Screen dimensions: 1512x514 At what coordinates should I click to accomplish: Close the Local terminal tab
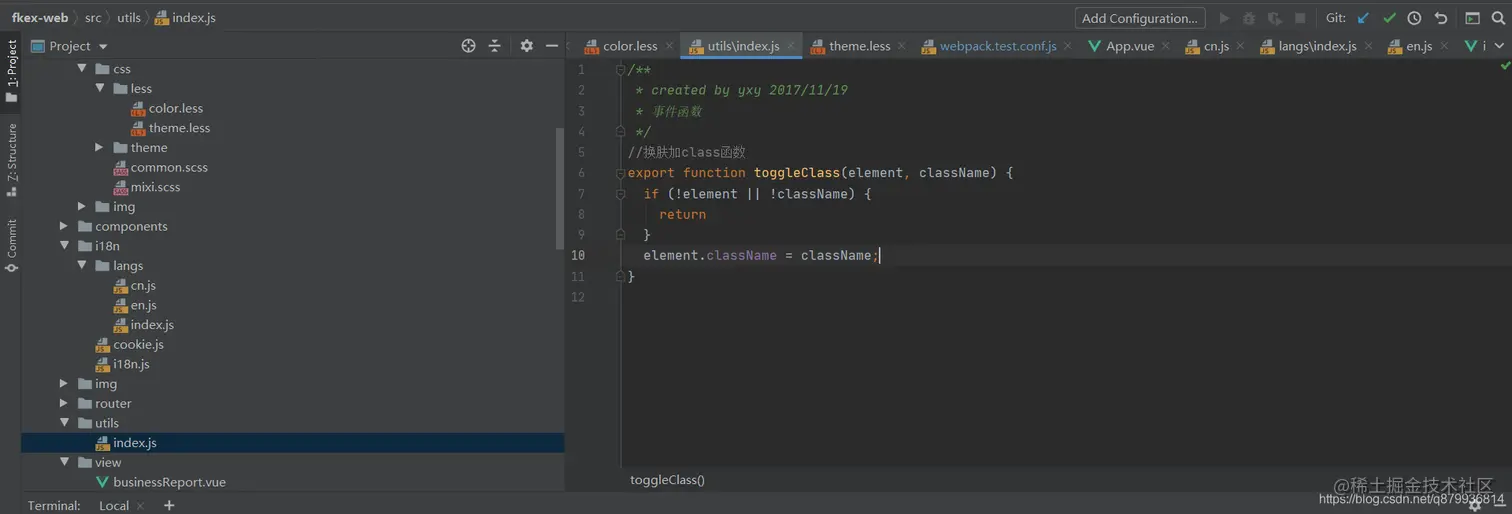click(x=141, y=506)
